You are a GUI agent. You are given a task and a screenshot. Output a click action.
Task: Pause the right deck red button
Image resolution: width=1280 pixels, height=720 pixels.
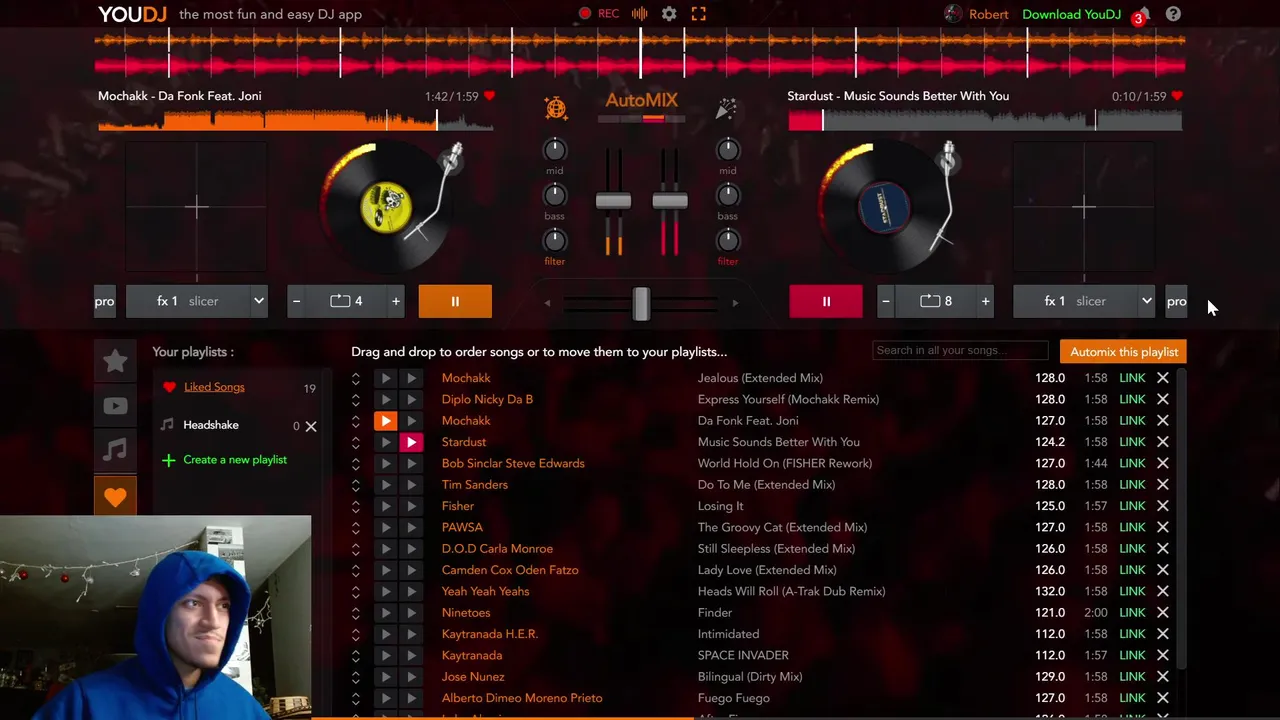coord(826,301)
